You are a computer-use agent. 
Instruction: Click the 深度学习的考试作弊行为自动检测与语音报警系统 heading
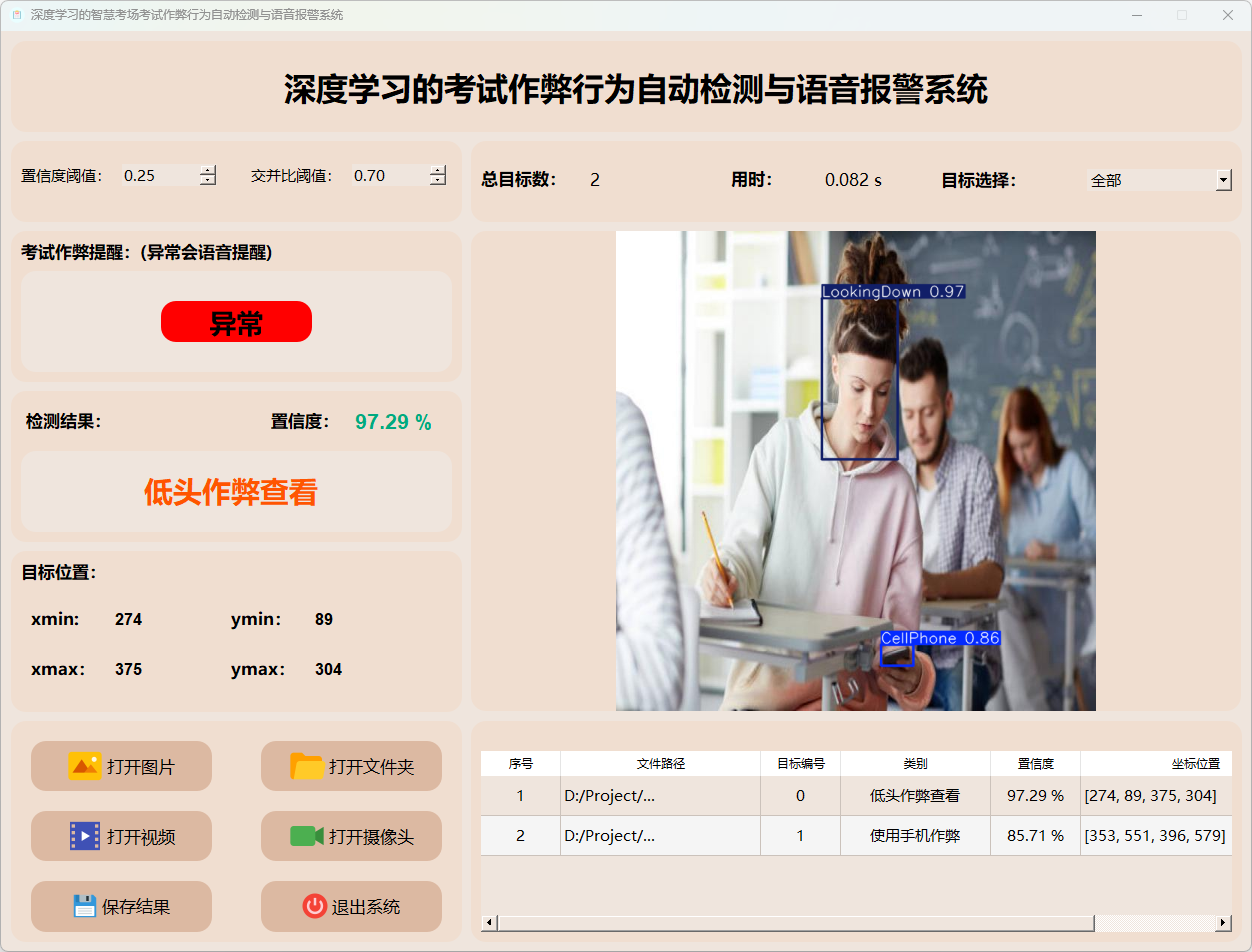pos(636,90)
